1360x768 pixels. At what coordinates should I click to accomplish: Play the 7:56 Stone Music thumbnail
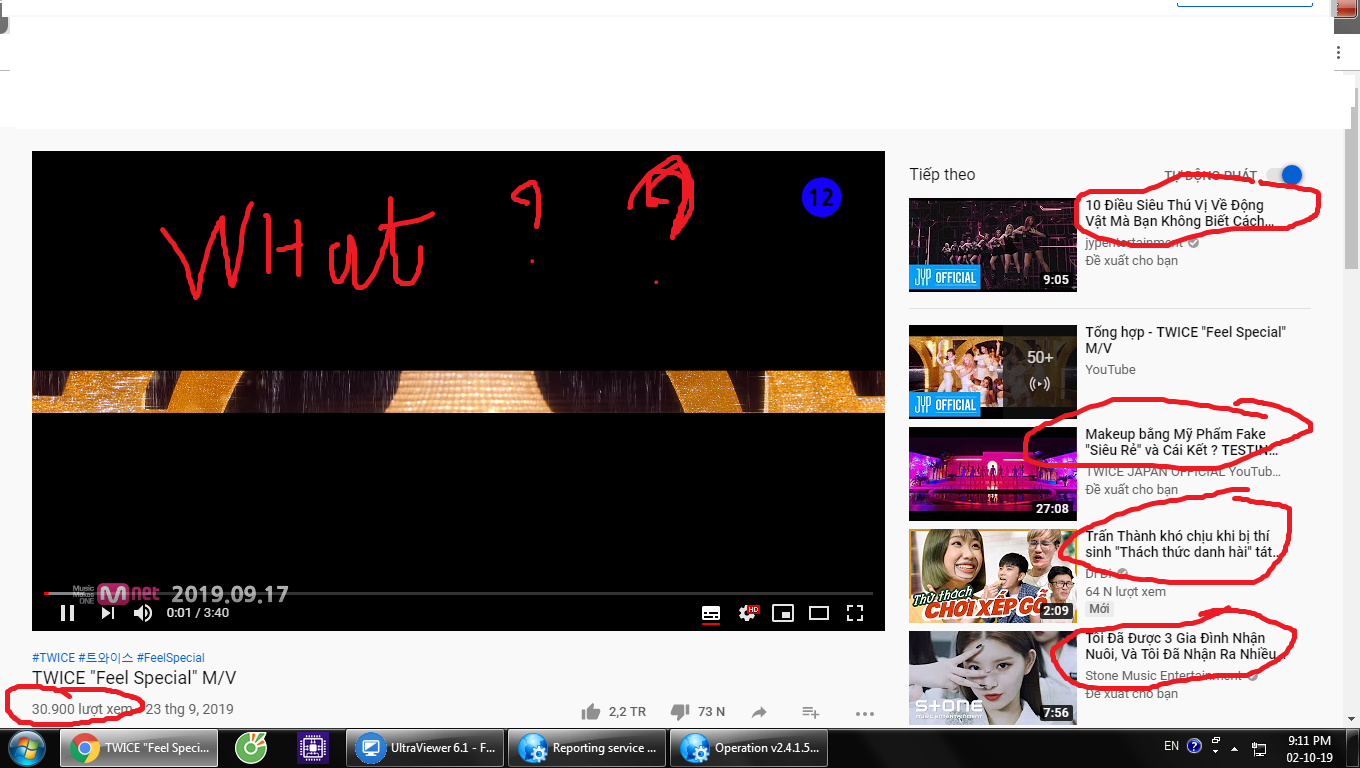[x=993, y=677]
